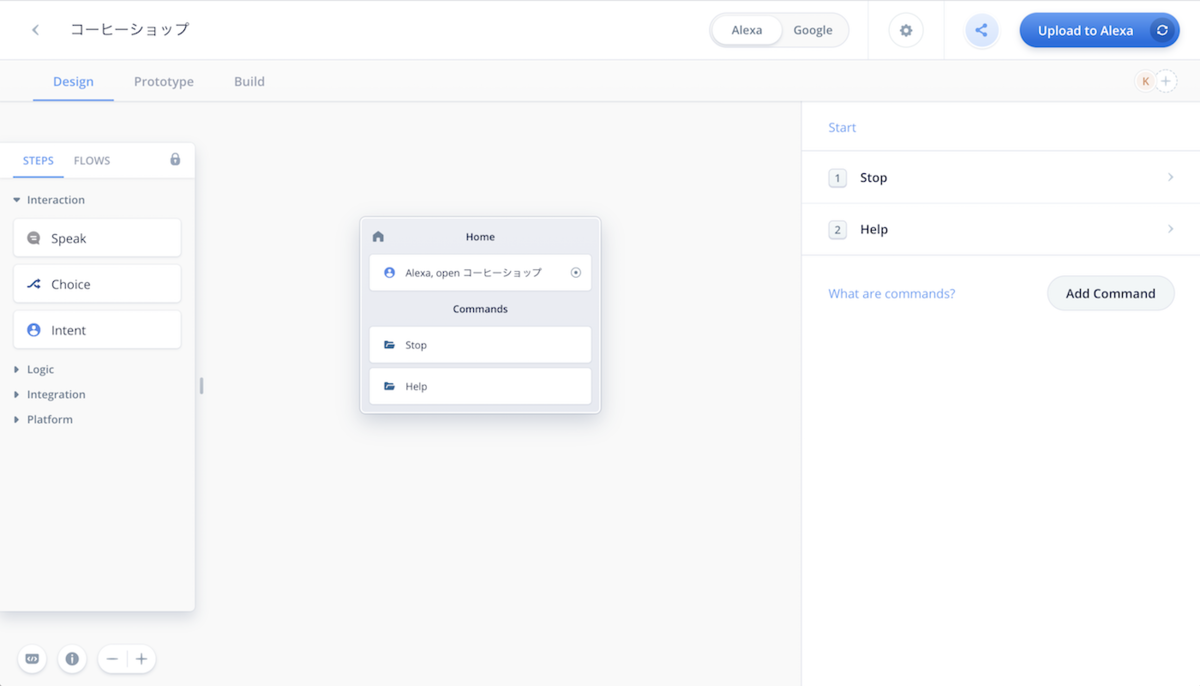The image size is (1200, 686).
Task: Click number 1 badge beside Stop
Action: point(837,178)
